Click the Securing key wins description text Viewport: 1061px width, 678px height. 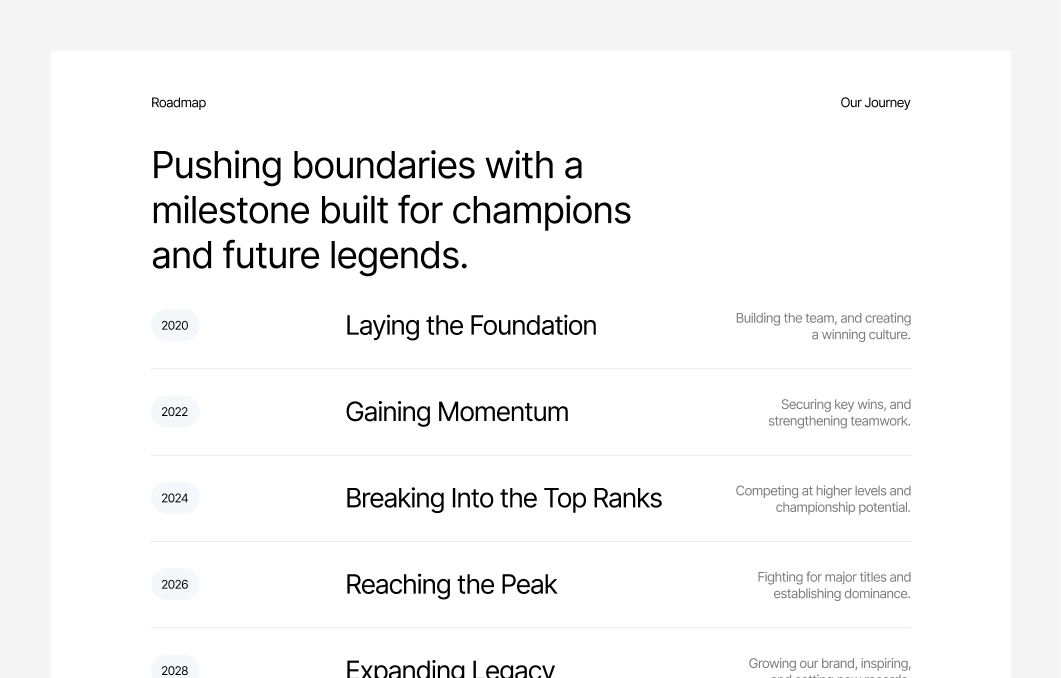click(x=839, y=412)
